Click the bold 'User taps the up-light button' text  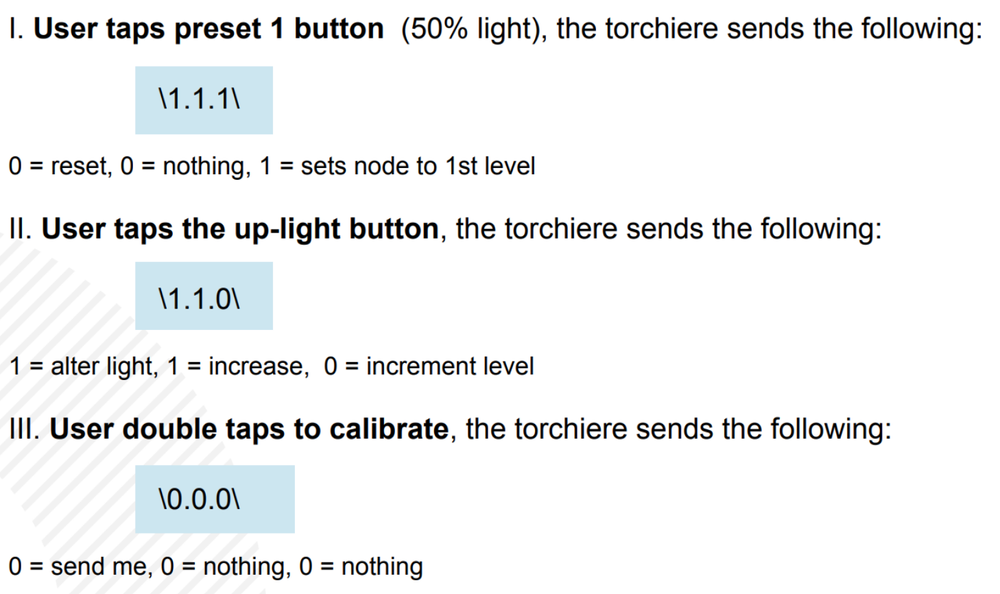pyautogui.click(x=240, y=230)
